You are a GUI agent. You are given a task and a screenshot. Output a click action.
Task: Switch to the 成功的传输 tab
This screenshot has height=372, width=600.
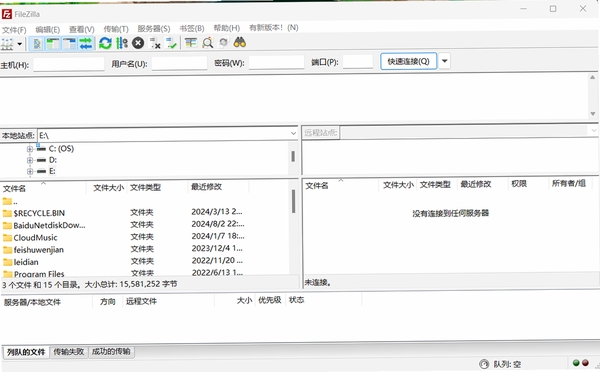(111, 351)
